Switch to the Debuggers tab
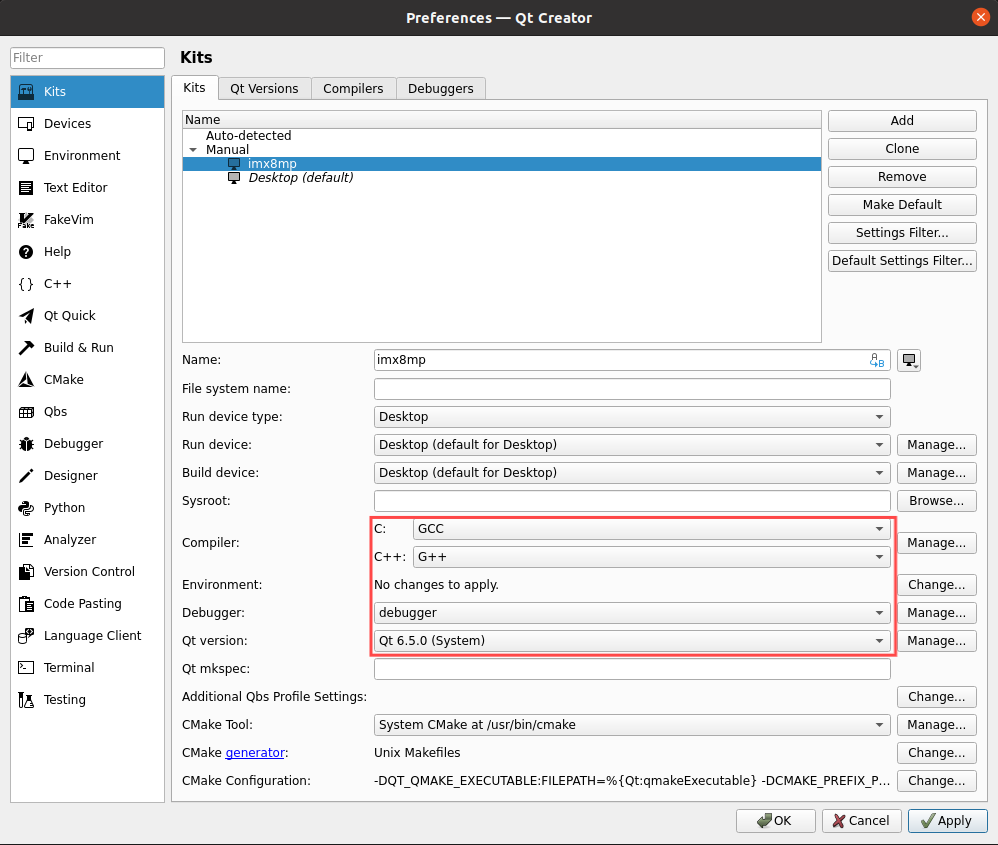Image resolution: width=998 pixels, height=845 pixels. (x=440, y=88)
